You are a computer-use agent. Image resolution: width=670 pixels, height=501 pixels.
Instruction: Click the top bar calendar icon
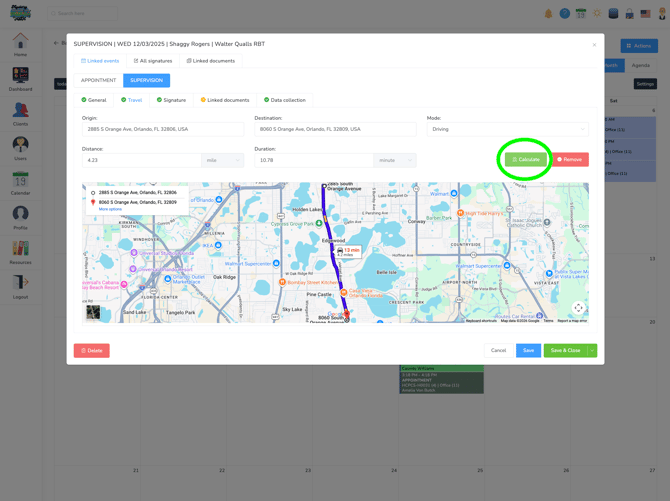(581, 14)
